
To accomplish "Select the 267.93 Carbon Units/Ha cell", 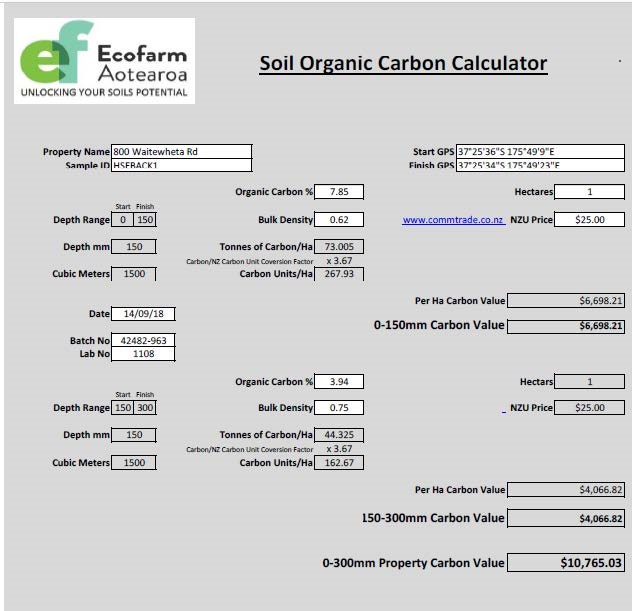I will point(339,274).
